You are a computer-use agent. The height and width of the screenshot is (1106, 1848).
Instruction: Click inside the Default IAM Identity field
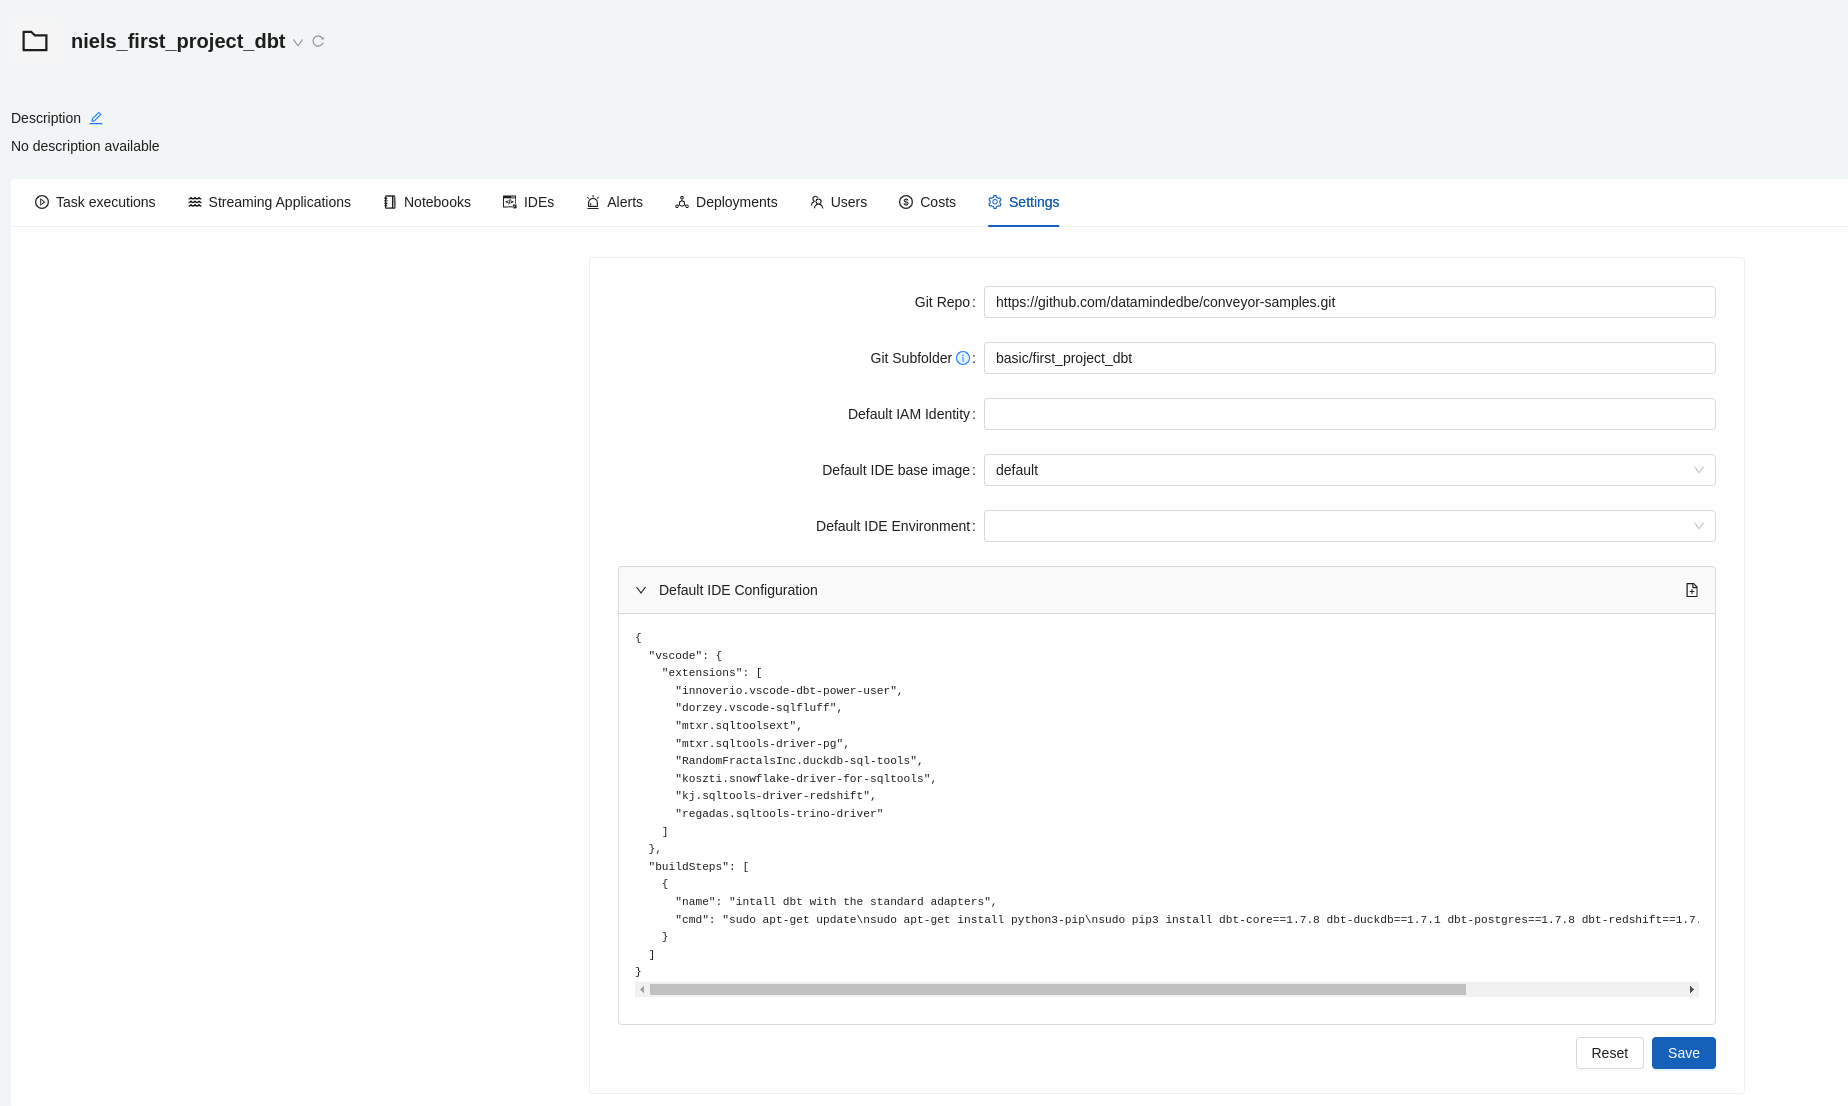coord(1349,413)
